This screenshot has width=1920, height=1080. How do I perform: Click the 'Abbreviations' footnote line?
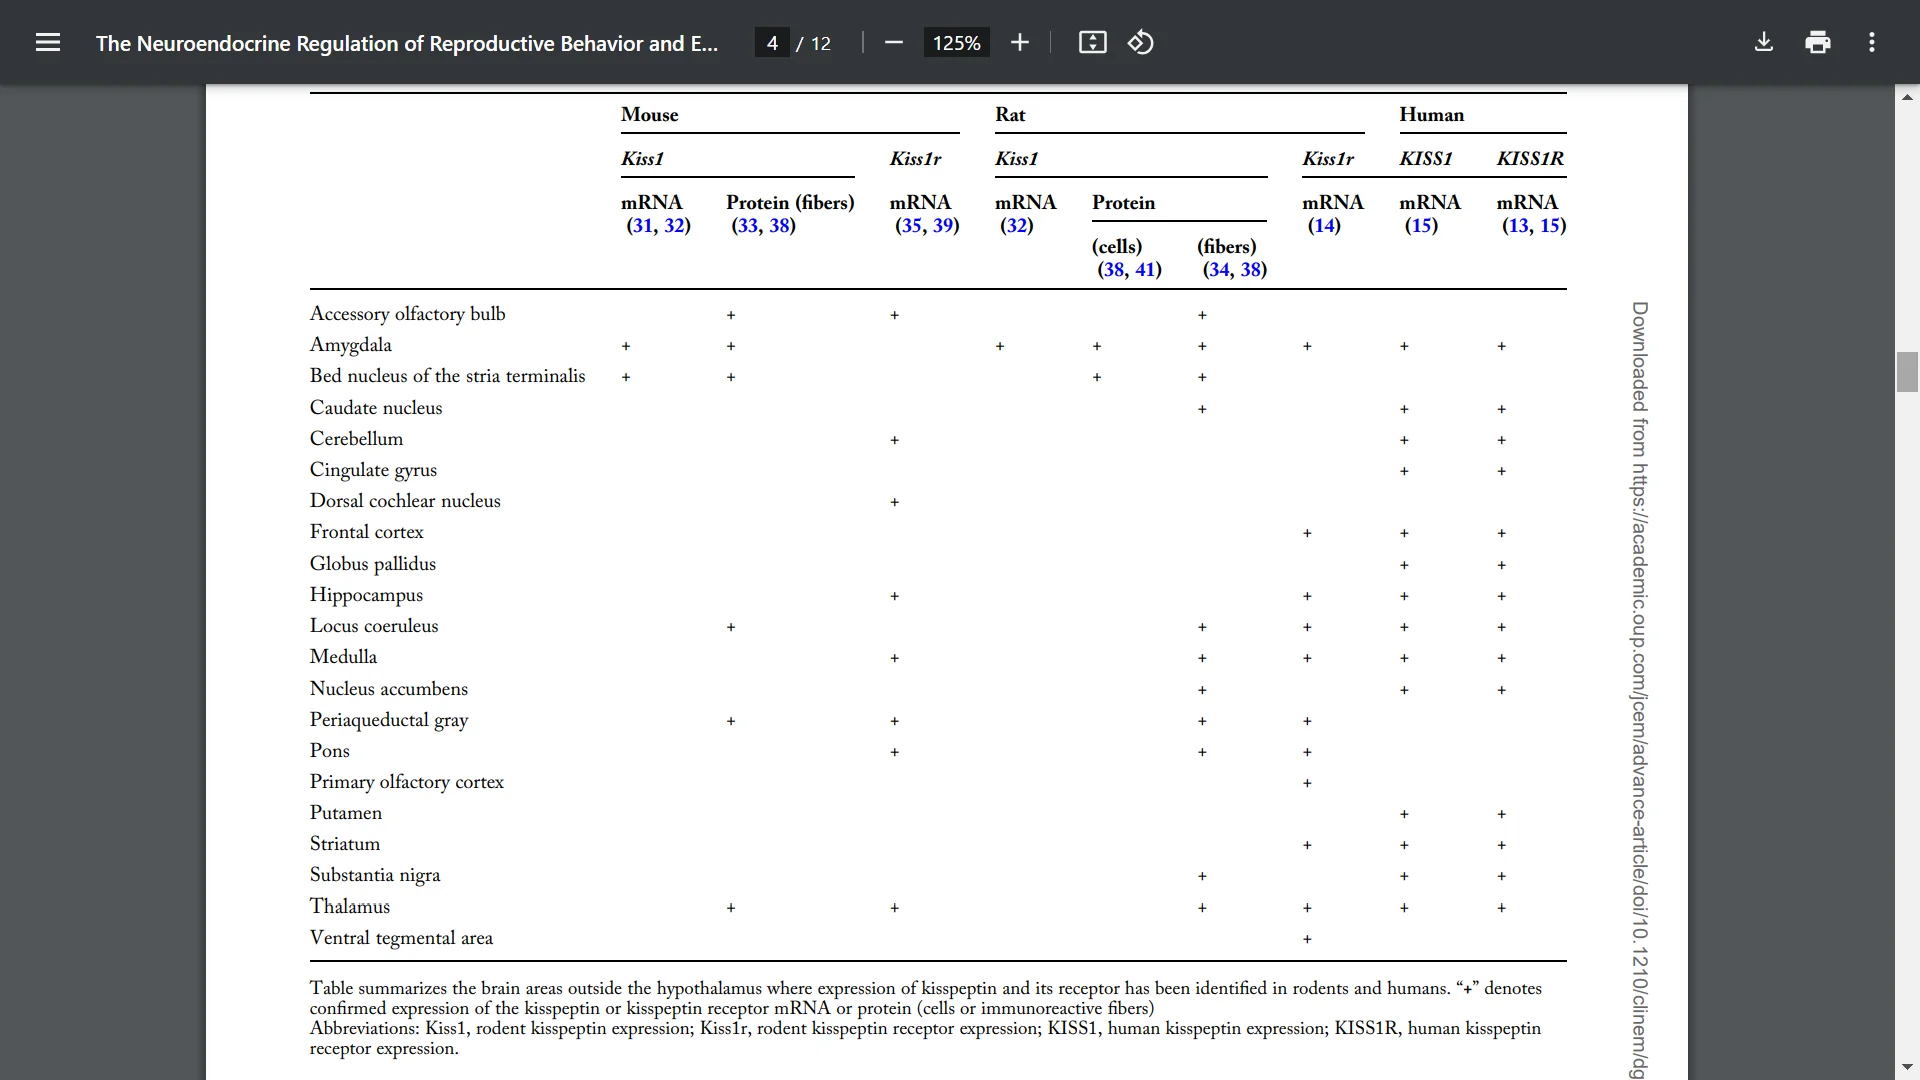tap(925, 1038)
